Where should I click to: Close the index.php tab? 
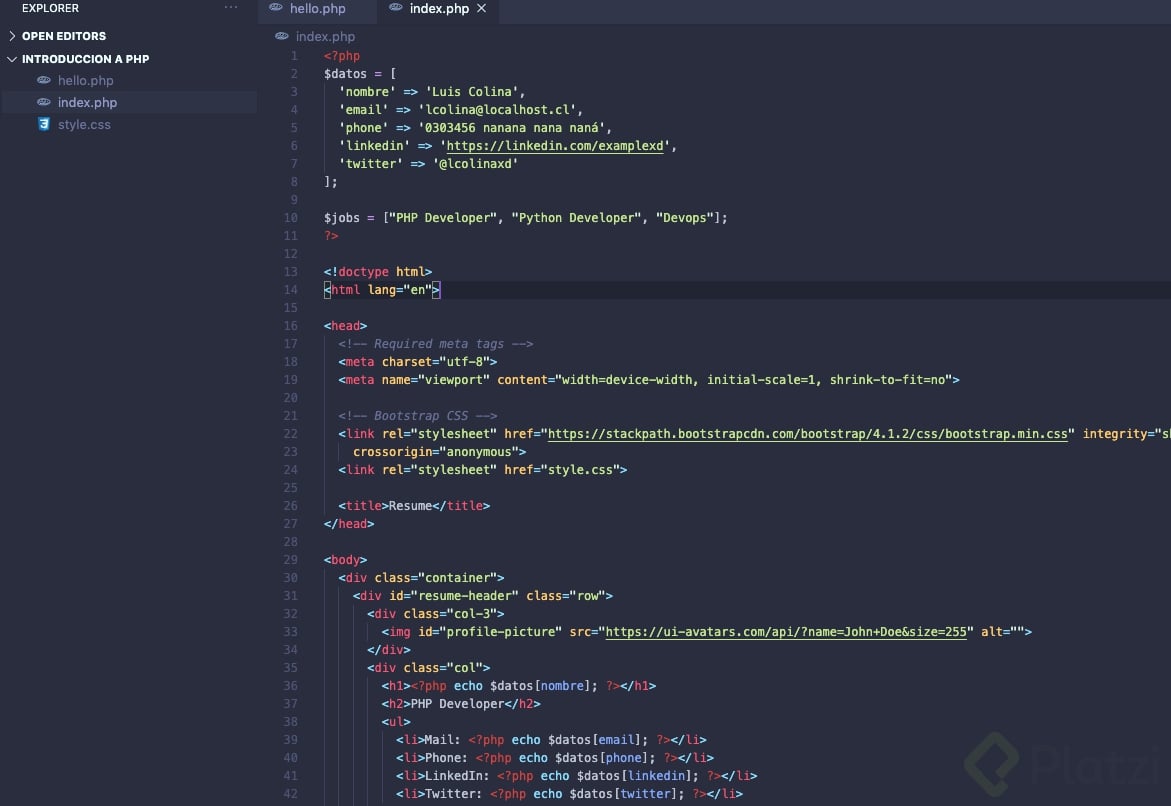coord(482,8)
